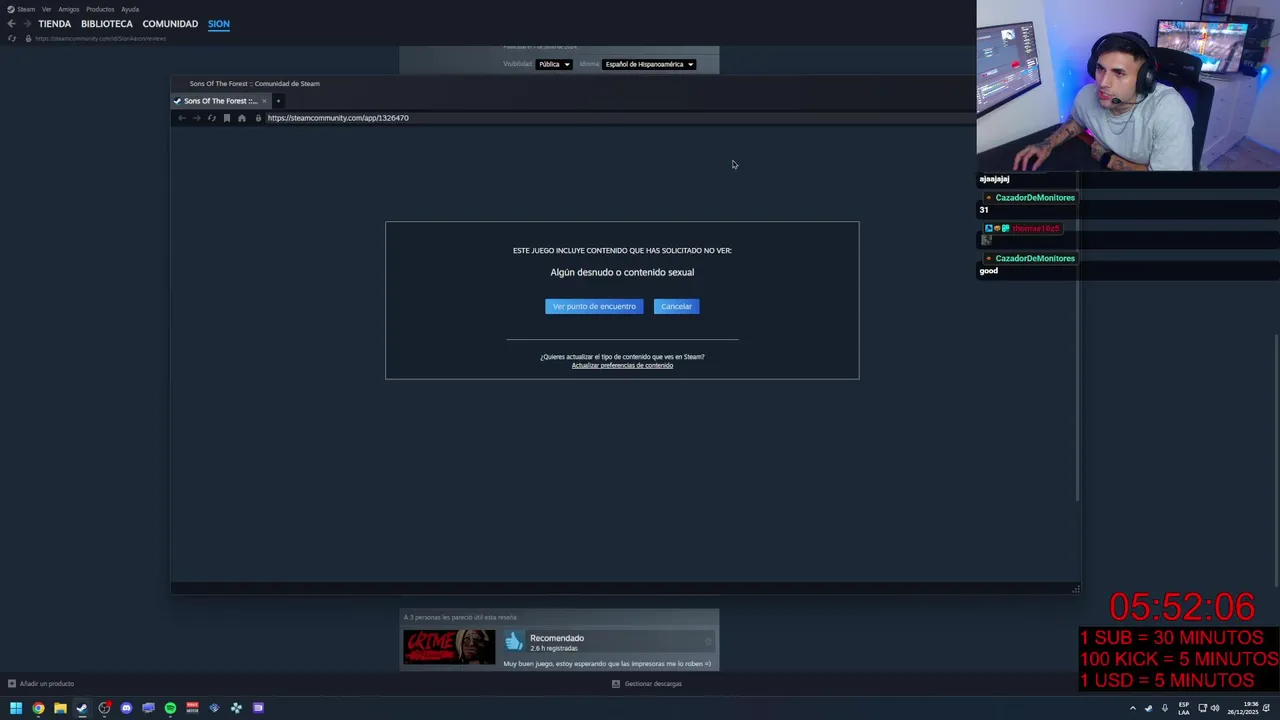The width and height of the screenshot is (1280, 720).
Task: Open the volume control in tray
Action: tap(1215, 708)
